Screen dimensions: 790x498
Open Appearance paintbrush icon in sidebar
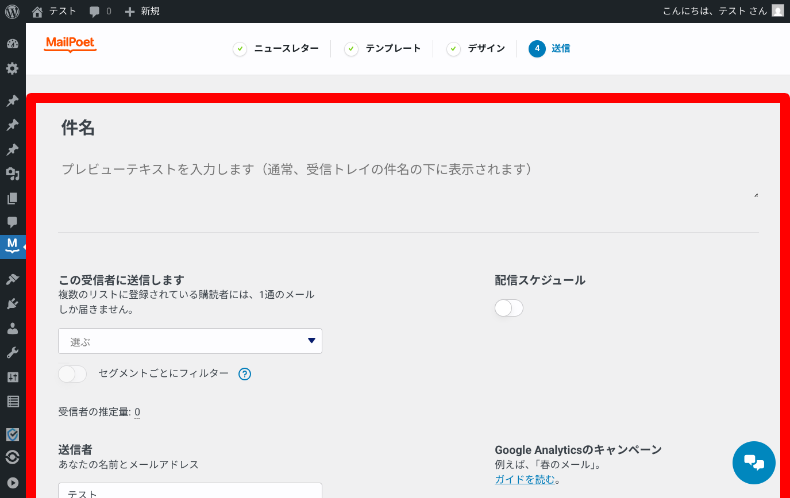point(13,279)
